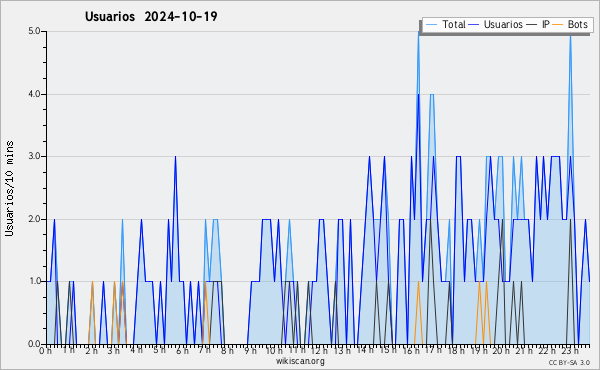
Task: Select the 'Bots' legend entry
Action: point(577,24)
